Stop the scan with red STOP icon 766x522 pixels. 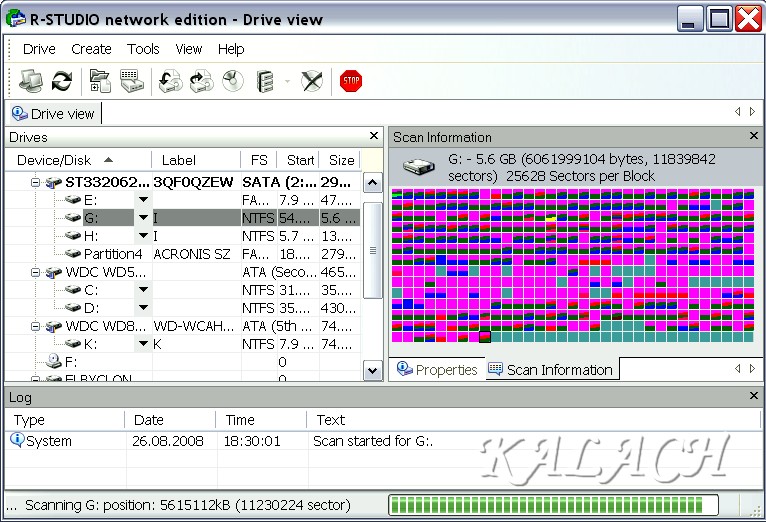[x=351, y=81]
